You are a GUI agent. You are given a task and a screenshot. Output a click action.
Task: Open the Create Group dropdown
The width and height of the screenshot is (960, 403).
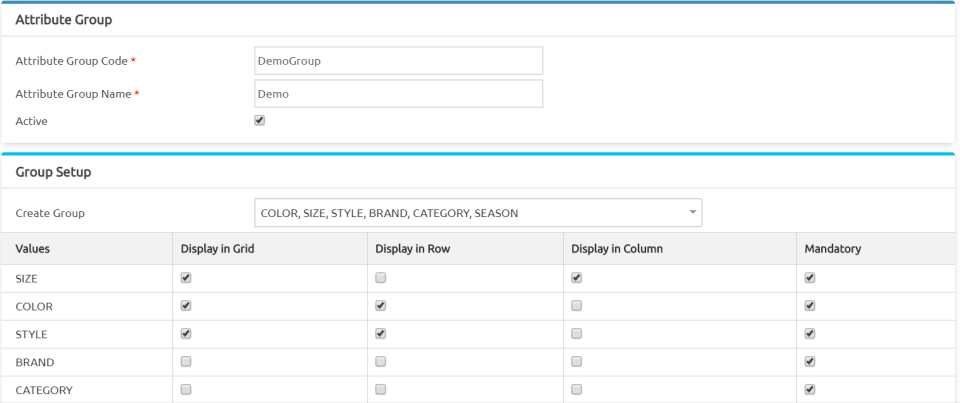[478, 213]
